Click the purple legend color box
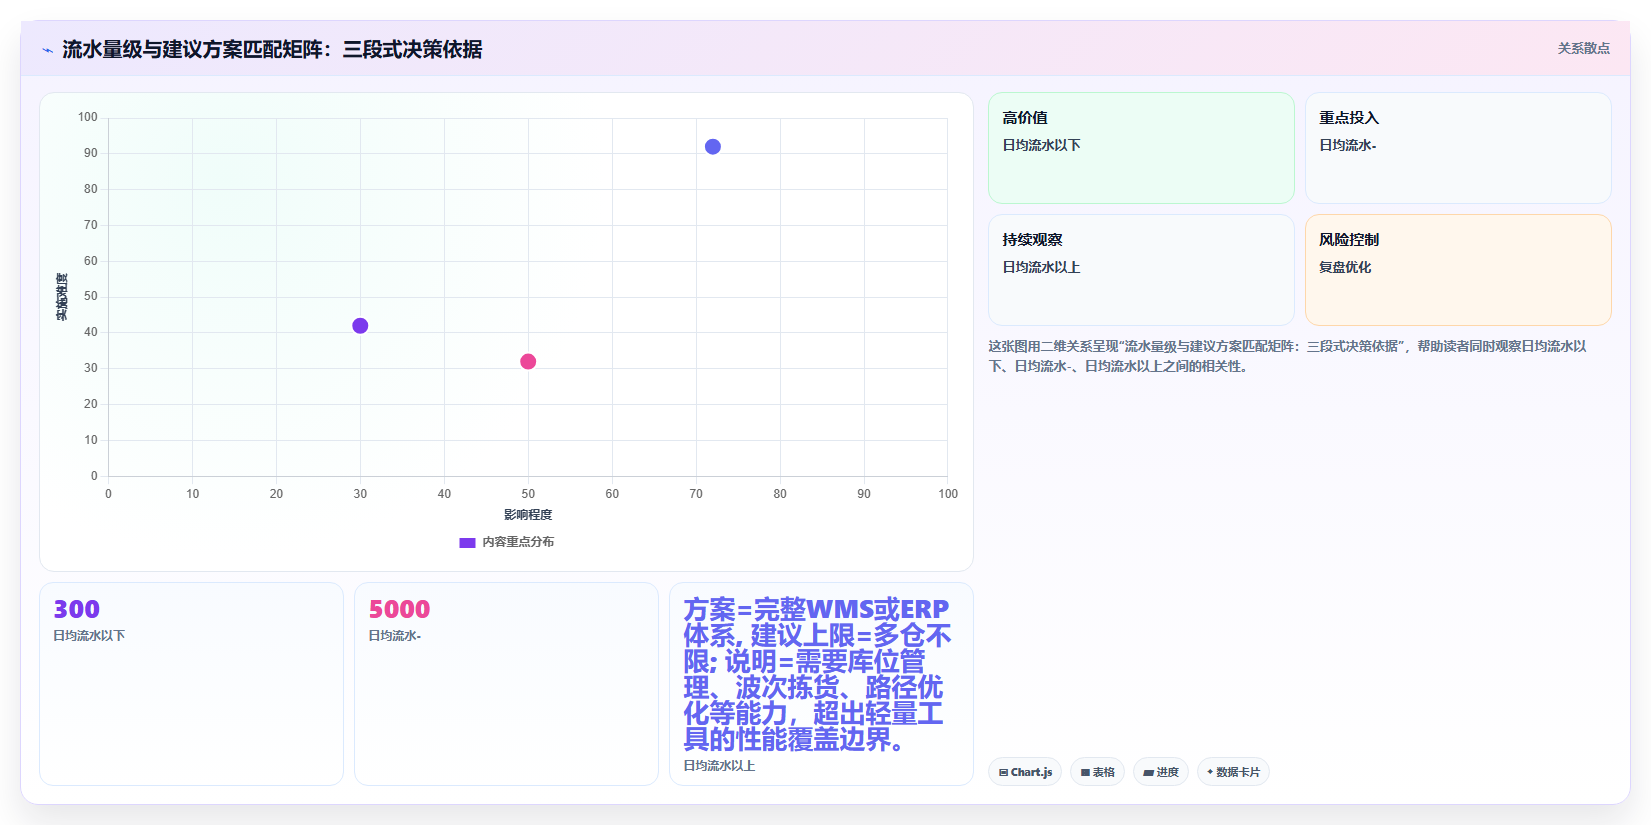The width and height of the screenshot is (1651, 825). [467, 542]
